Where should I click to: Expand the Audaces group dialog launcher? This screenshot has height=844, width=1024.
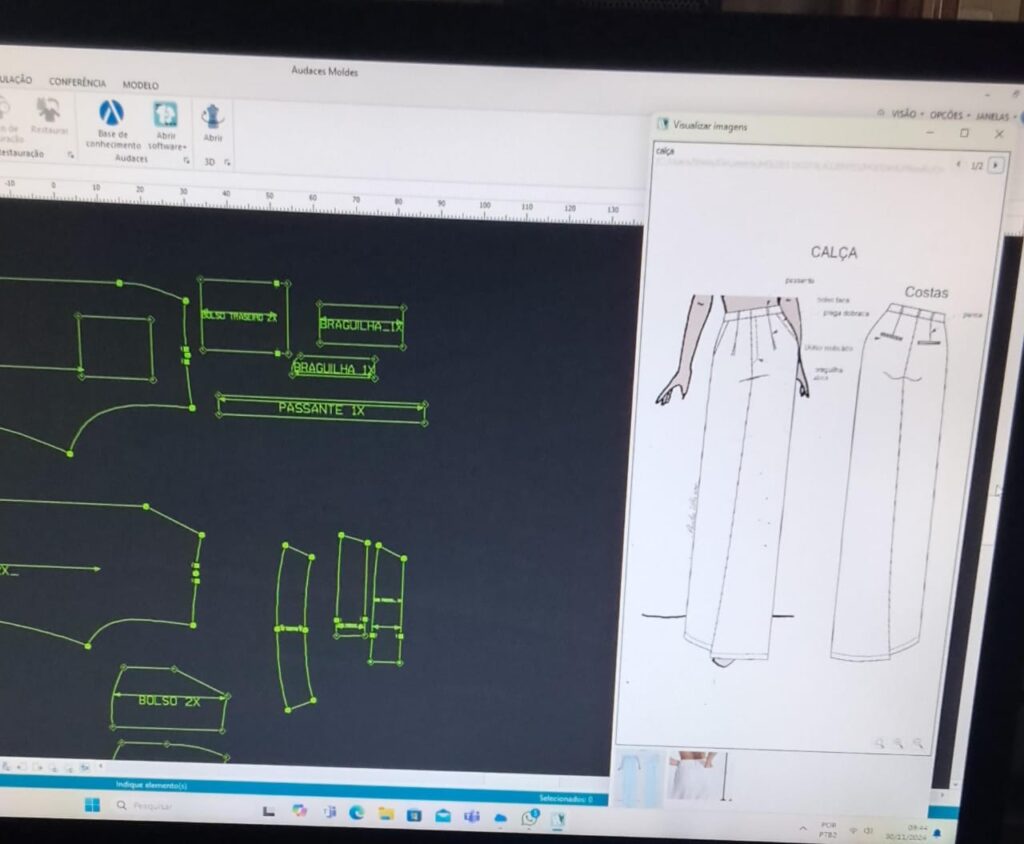(x=186, y=160)
